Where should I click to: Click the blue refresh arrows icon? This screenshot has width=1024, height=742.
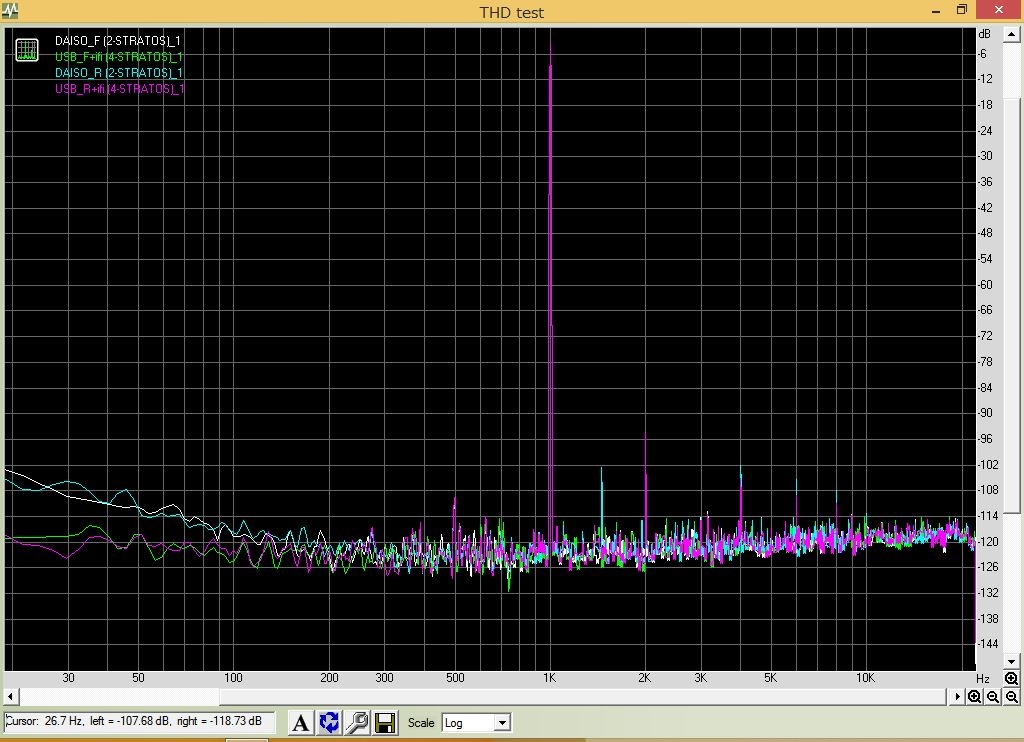click(x=329, y=722)
